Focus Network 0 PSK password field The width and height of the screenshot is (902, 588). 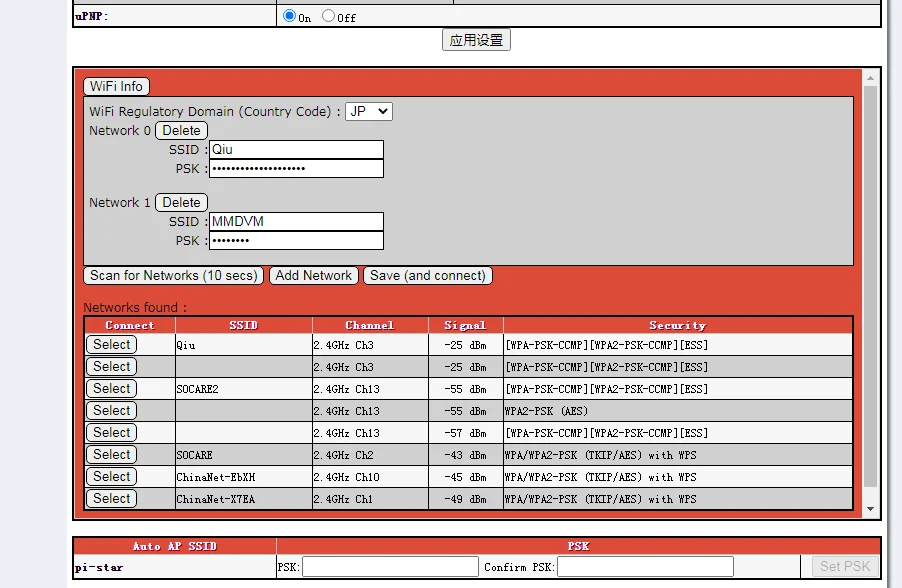296,169
